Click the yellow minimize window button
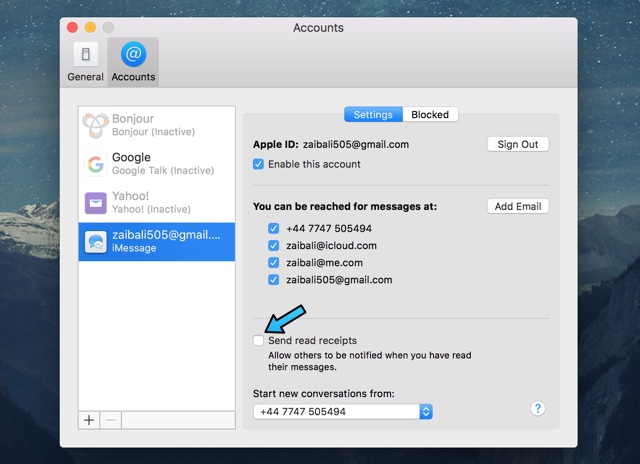 click(90, 27)
